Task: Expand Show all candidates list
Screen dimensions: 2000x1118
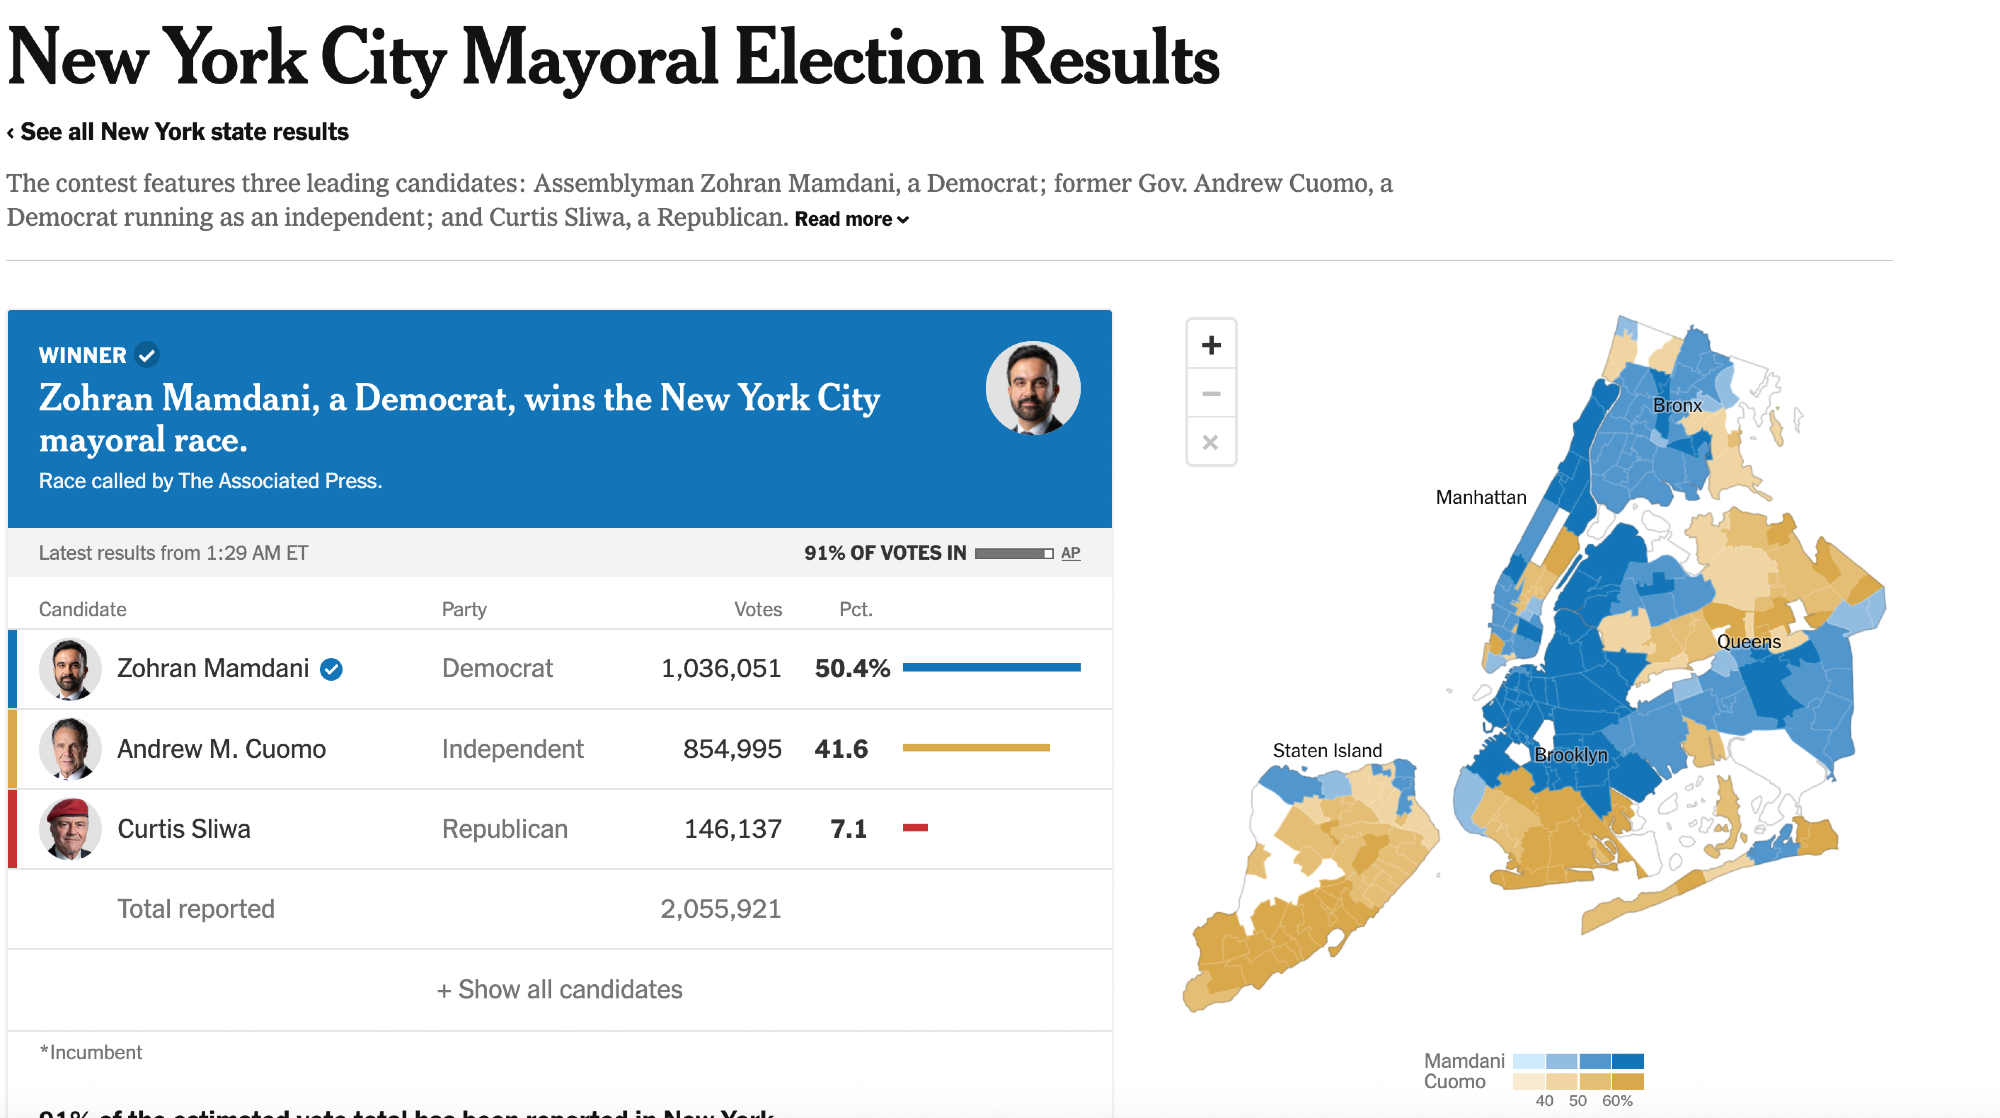Action: point(560,990)
